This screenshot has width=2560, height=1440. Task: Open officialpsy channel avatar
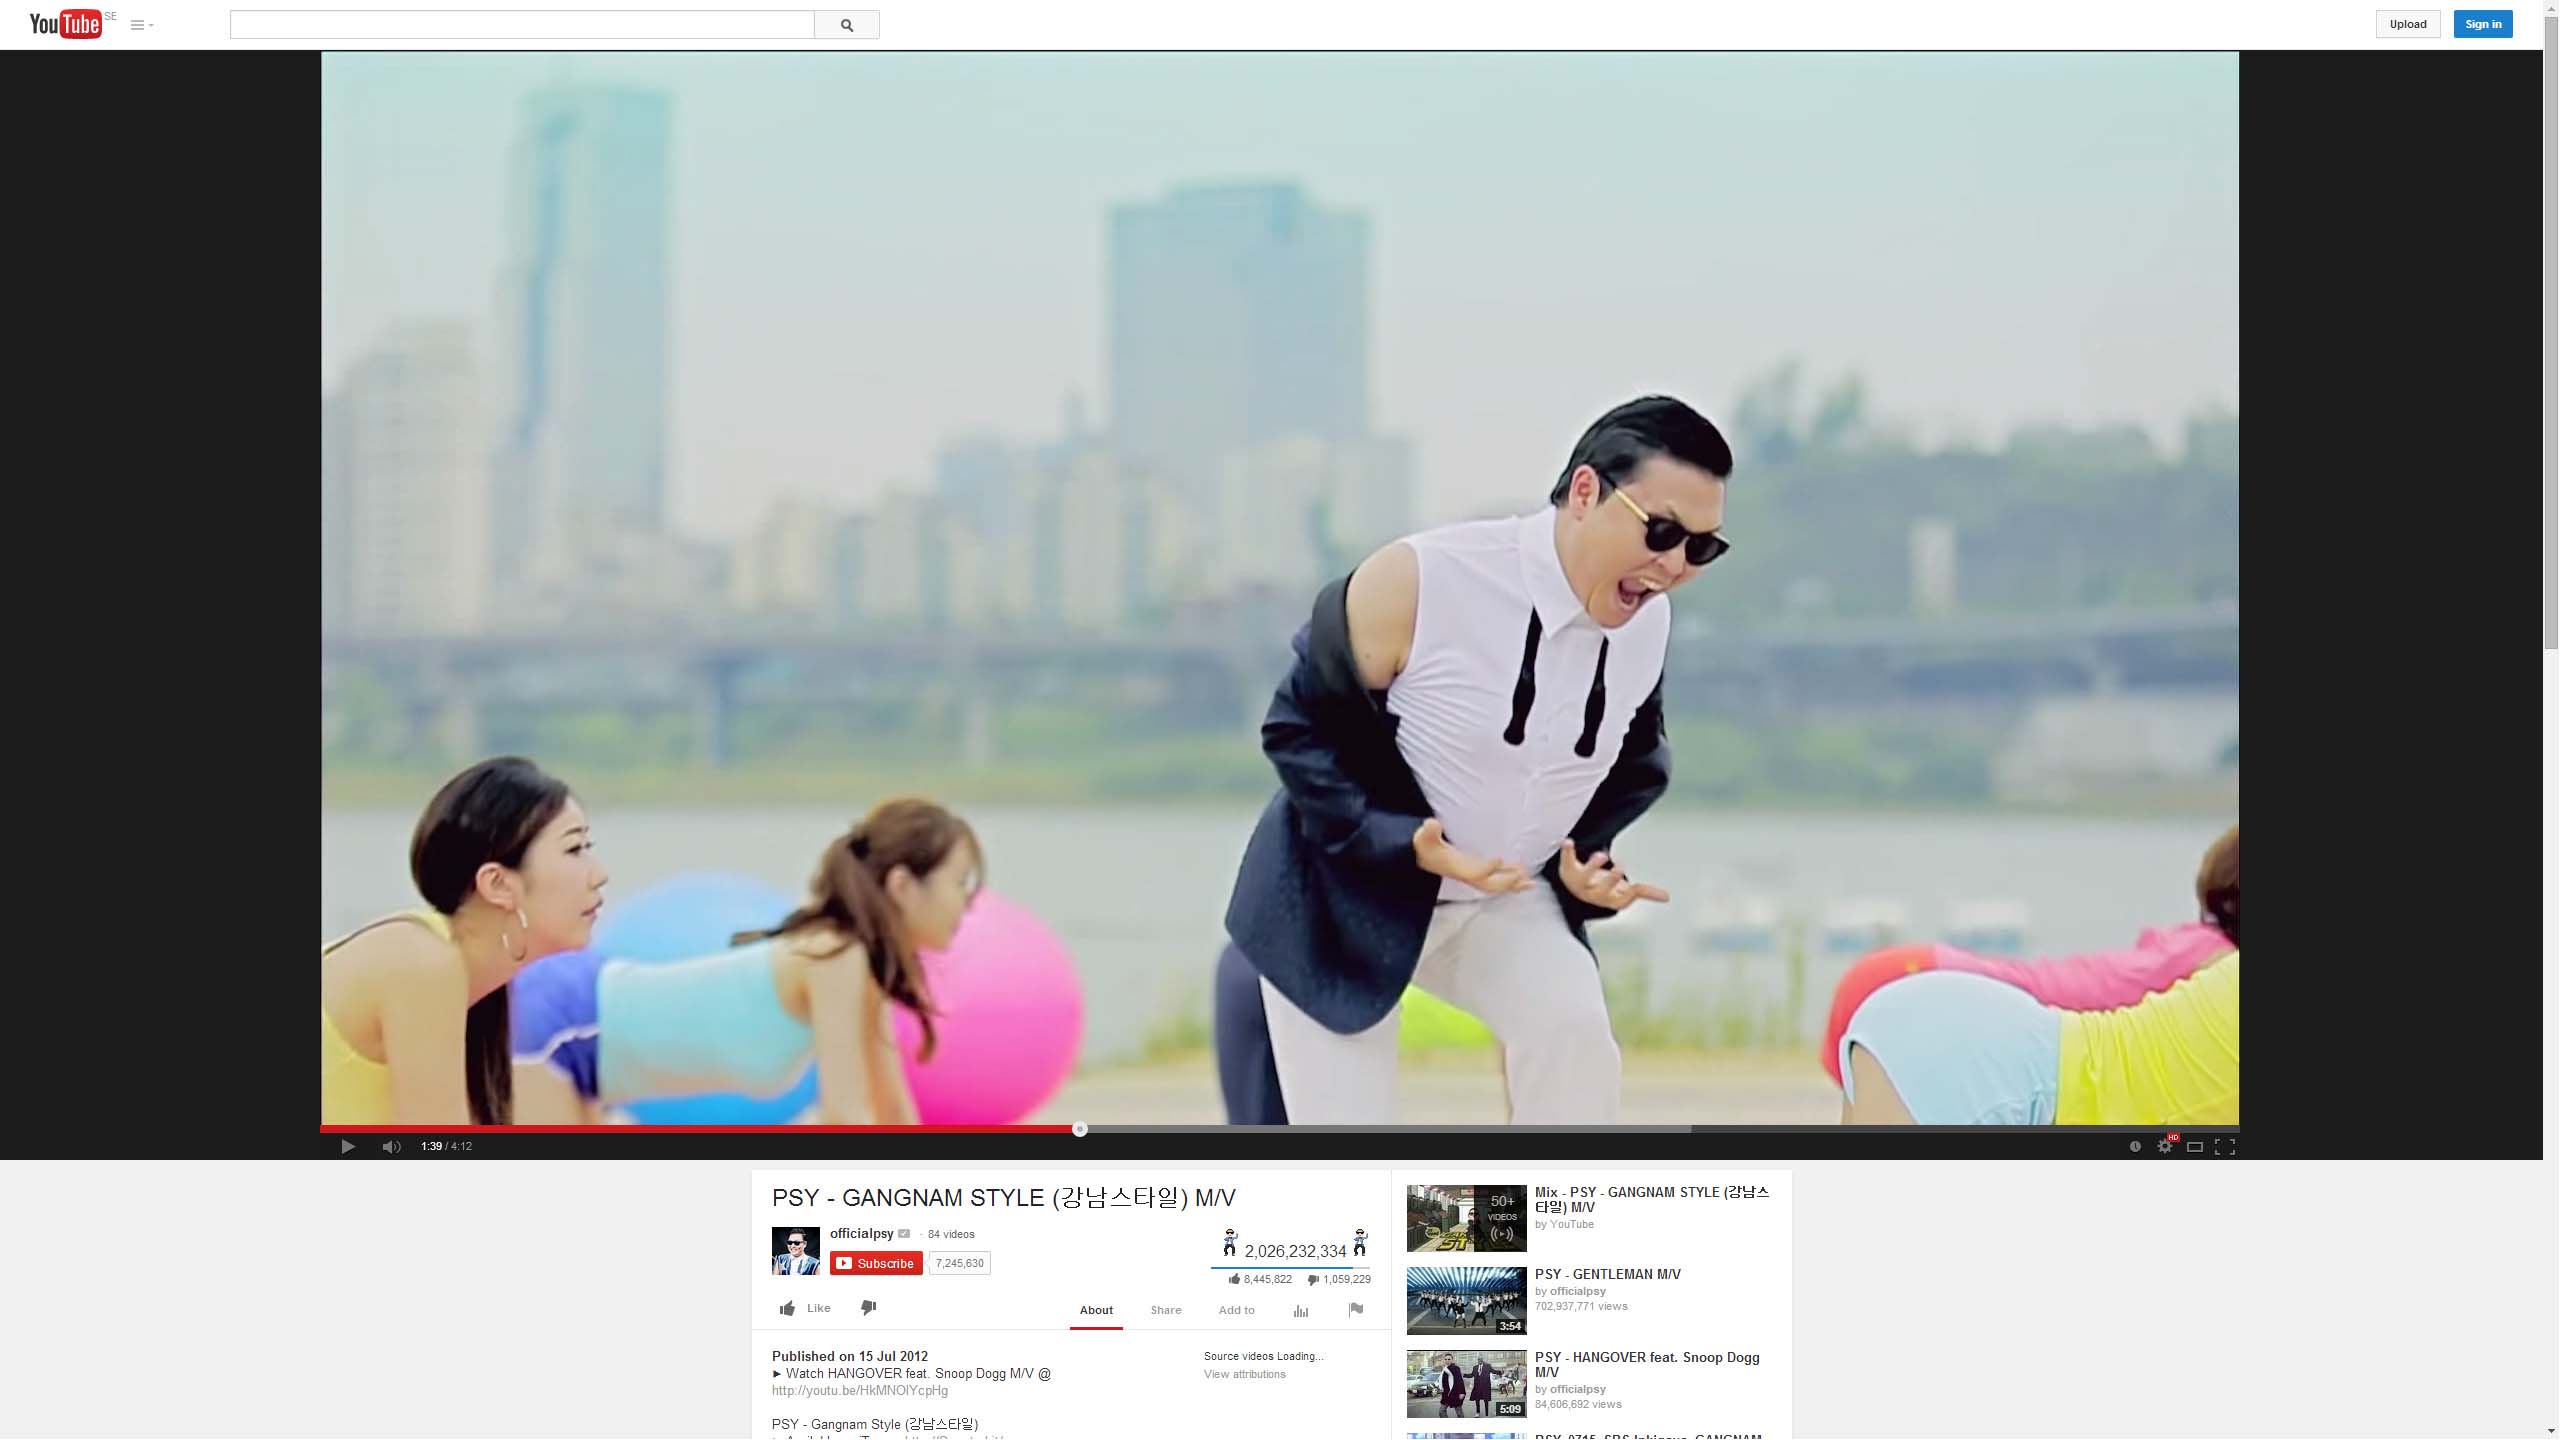[796, 1251]
